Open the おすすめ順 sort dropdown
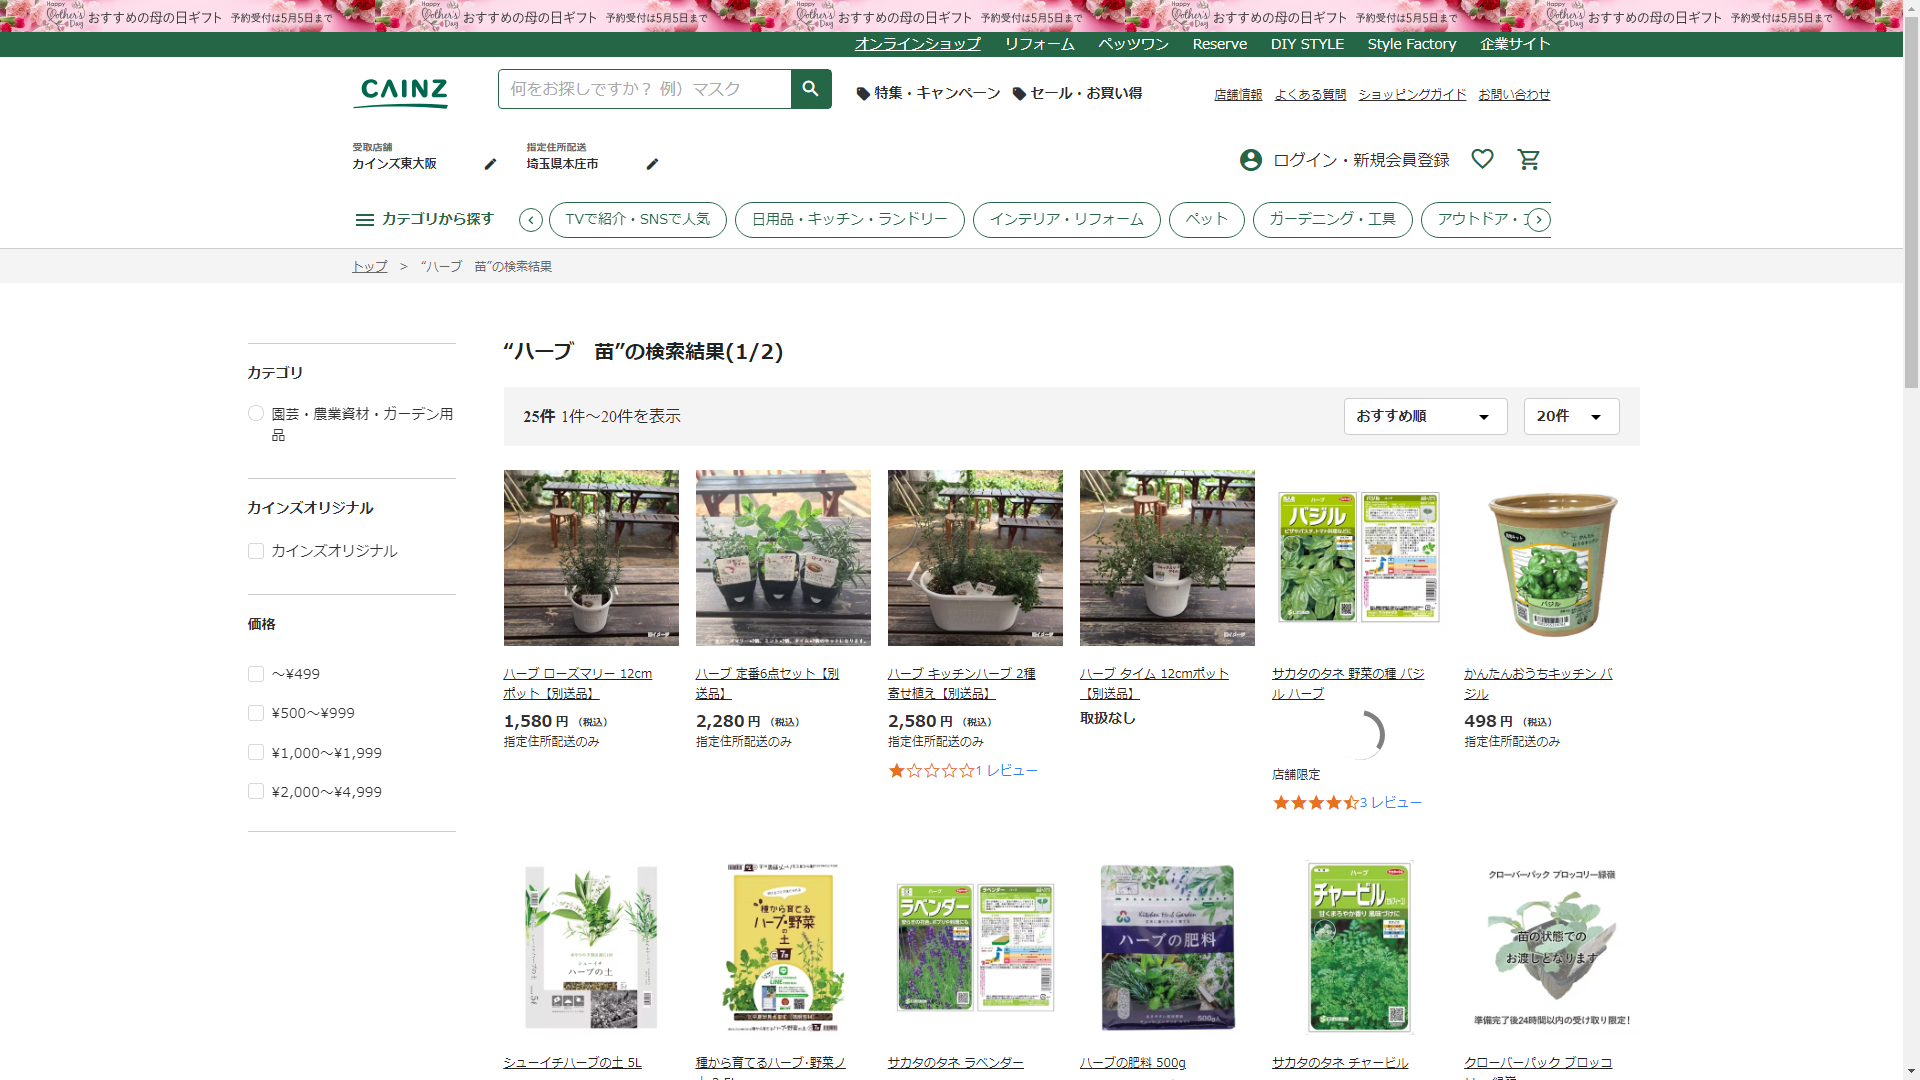 [1424, 416]
